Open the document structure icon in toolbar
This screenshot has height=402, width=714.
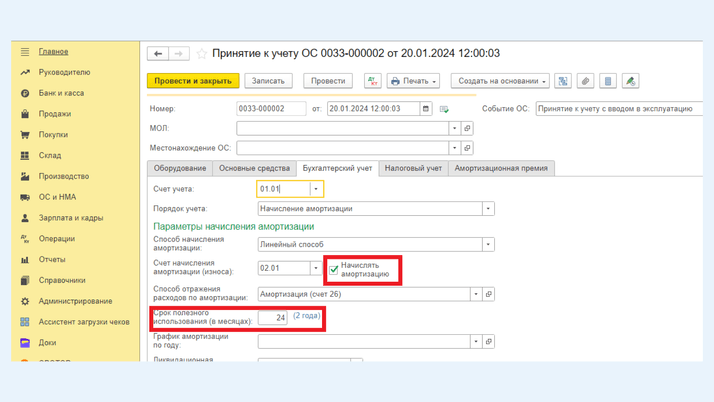tap(563, 81)
